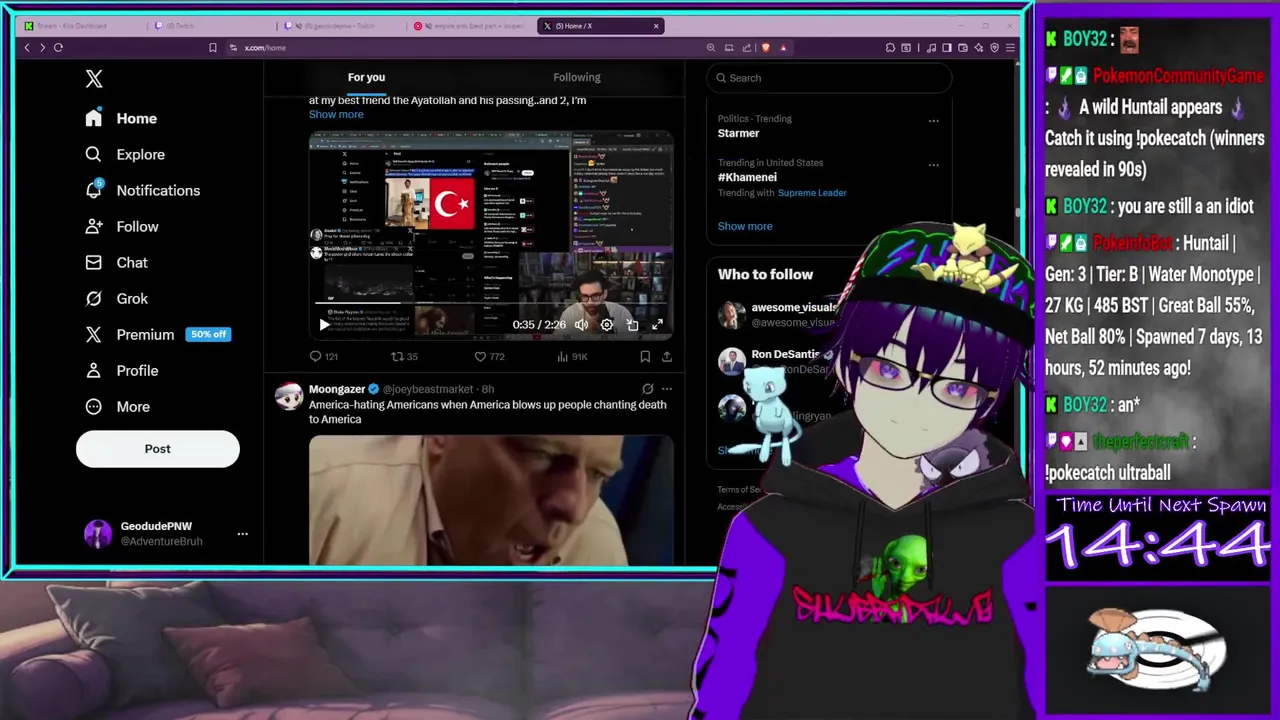Screen dimensions: 1280x720
Task: Open the zoom icon in address bar
Action: coord(711,48)
